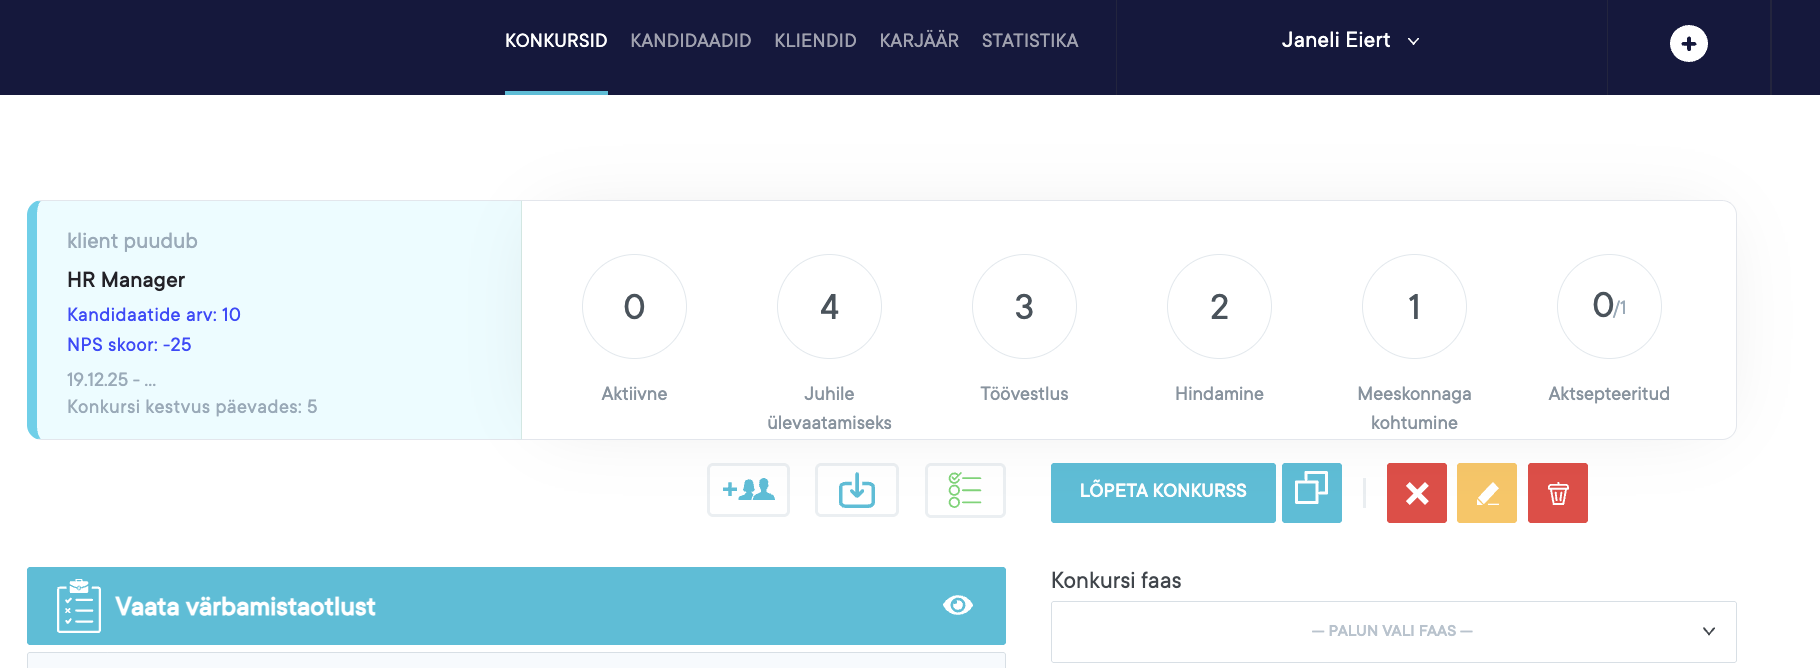Screen dimensions: 1820x668
Task: Click the HR Manager contest title
Action: [126, 280]
